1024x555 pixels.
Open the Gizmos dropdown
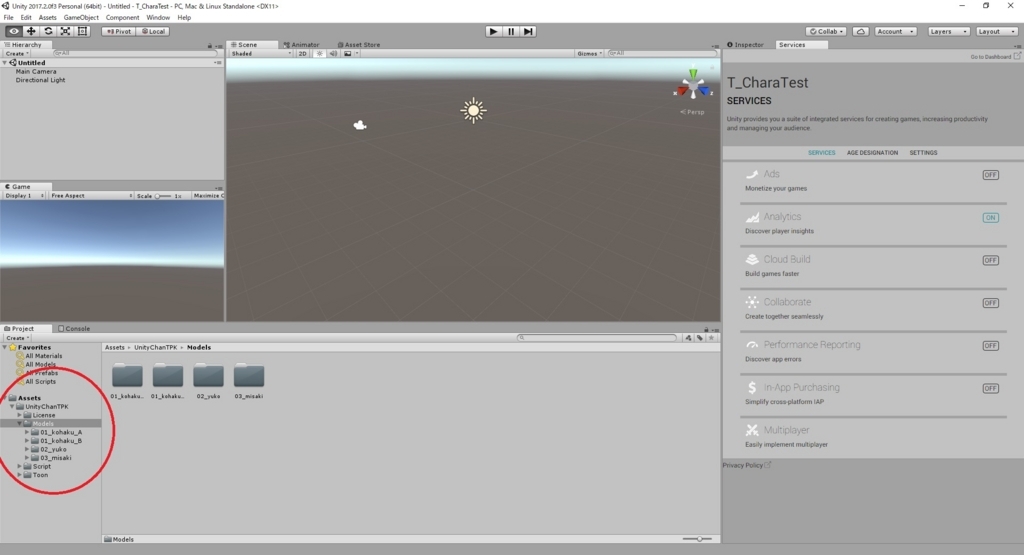pyautogui.click(x=589, y=54)
